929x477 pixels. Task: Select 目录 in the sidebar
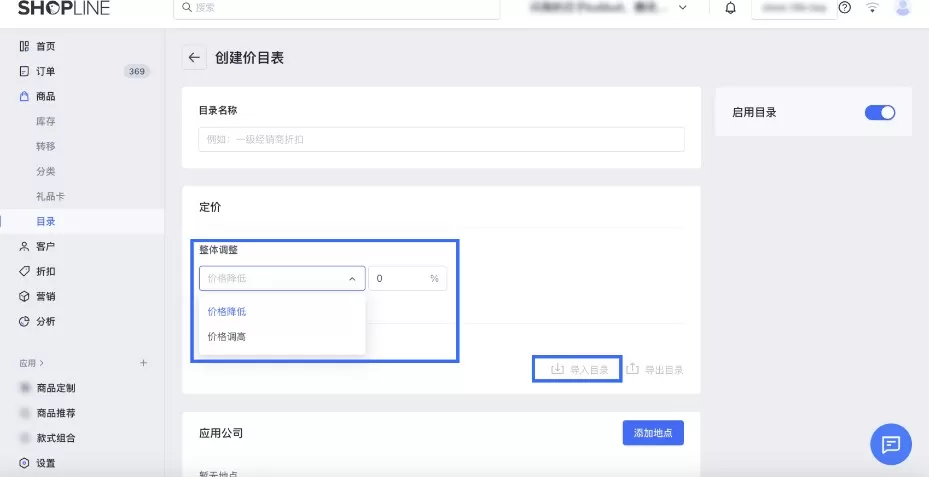tap(46, 221)
